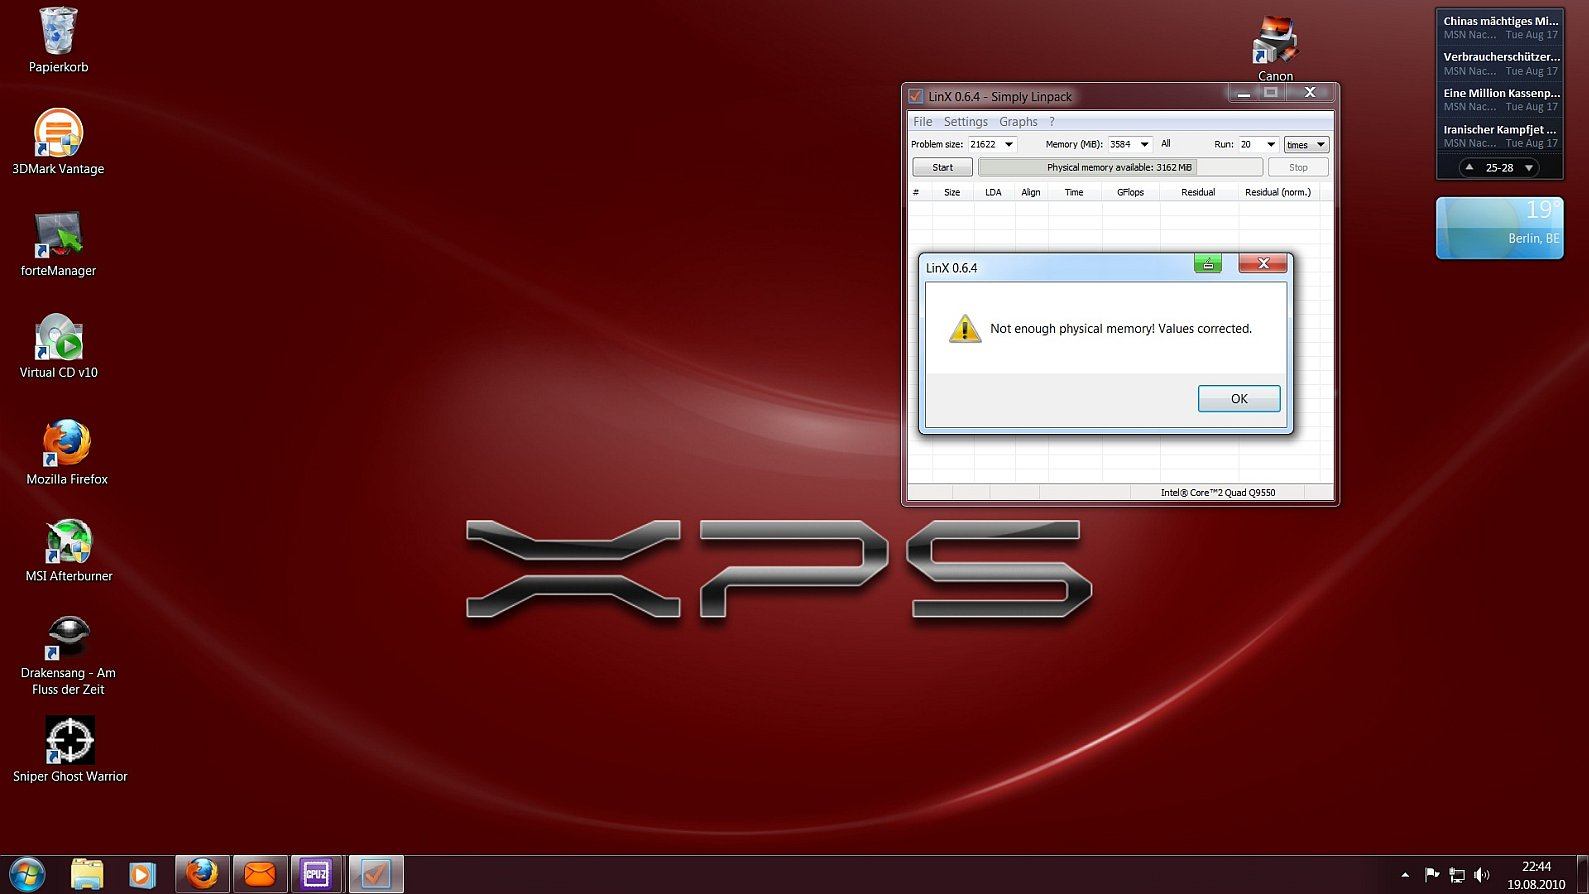Click the All memory button
Viewport: 1589px width, 894px height.
(1166, 143)
